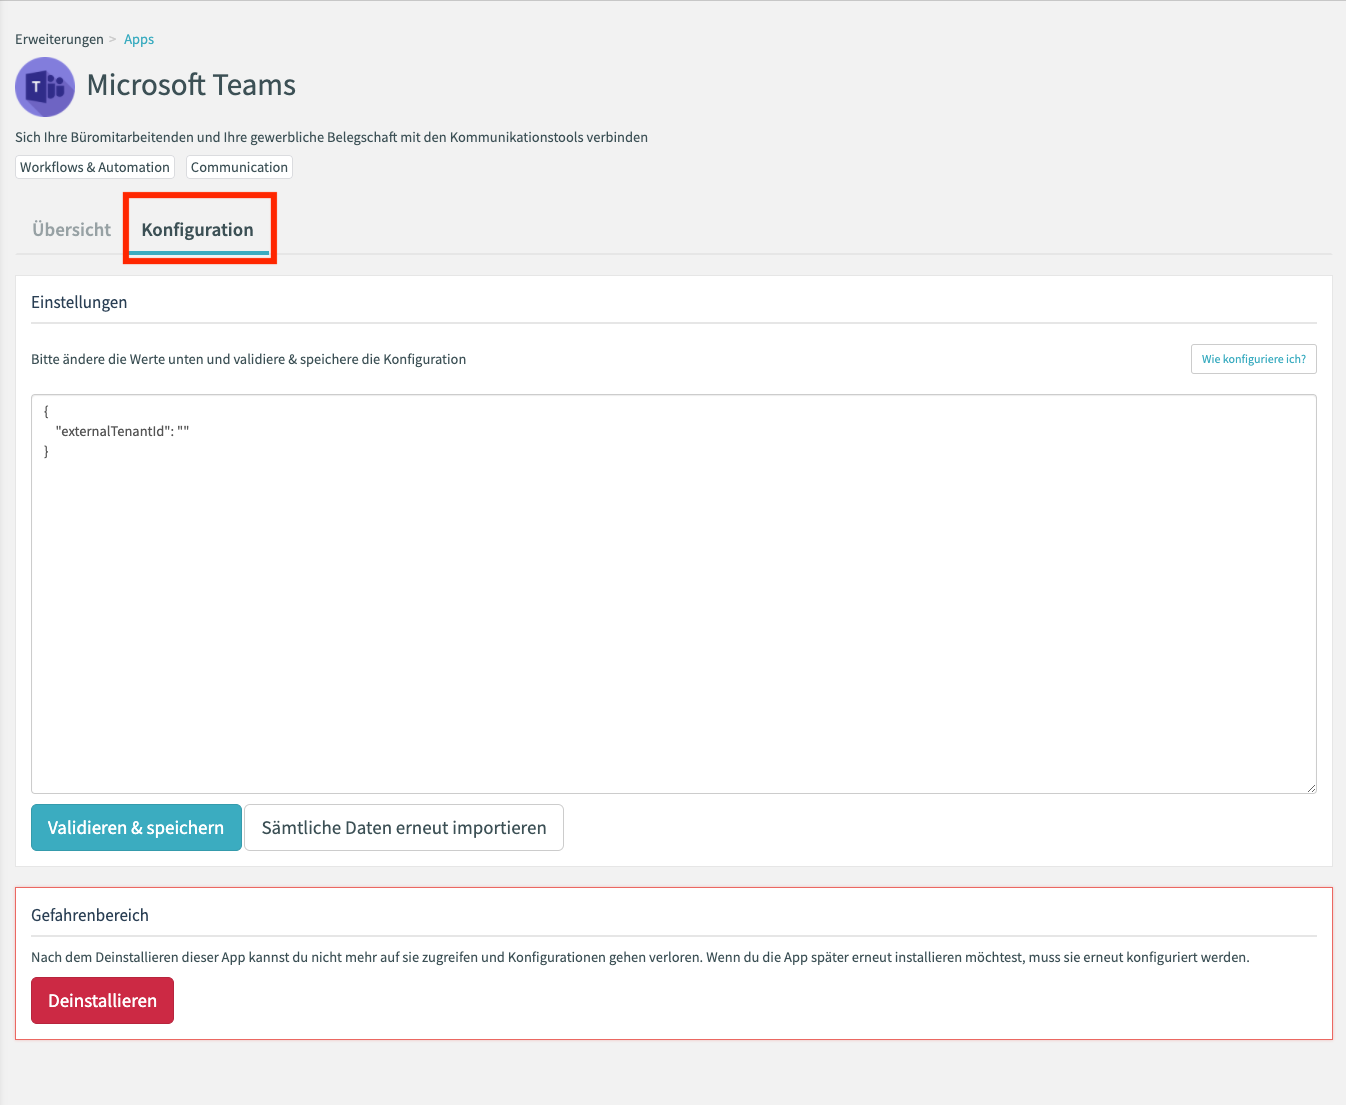Click the Microsoft Teams heading

tap(191, 85)
